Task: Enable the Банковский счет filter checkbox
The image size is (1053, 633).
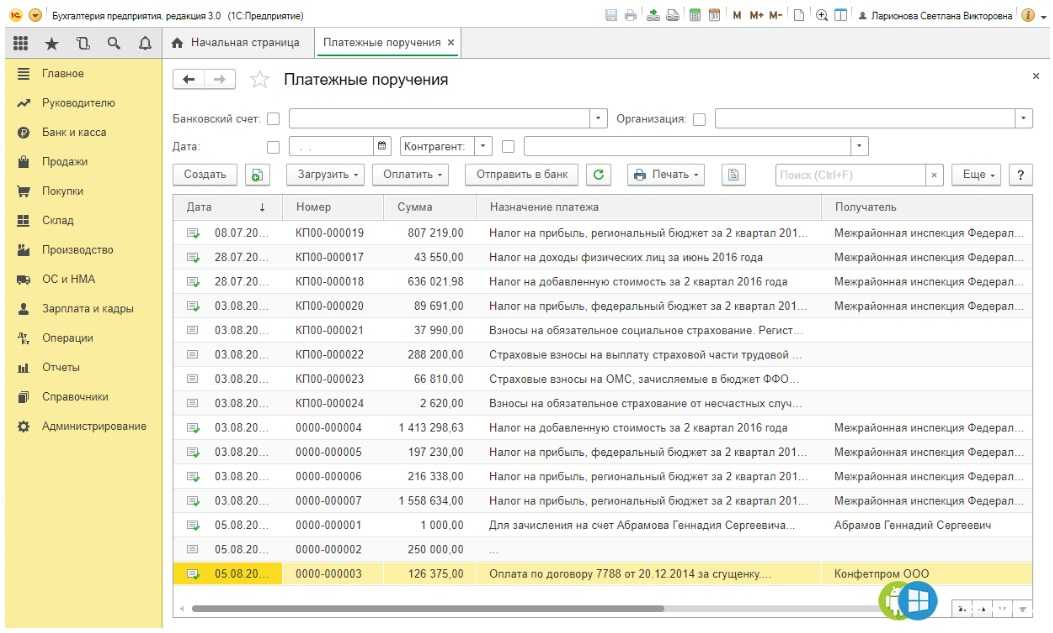Action: (x=273, y=119)
